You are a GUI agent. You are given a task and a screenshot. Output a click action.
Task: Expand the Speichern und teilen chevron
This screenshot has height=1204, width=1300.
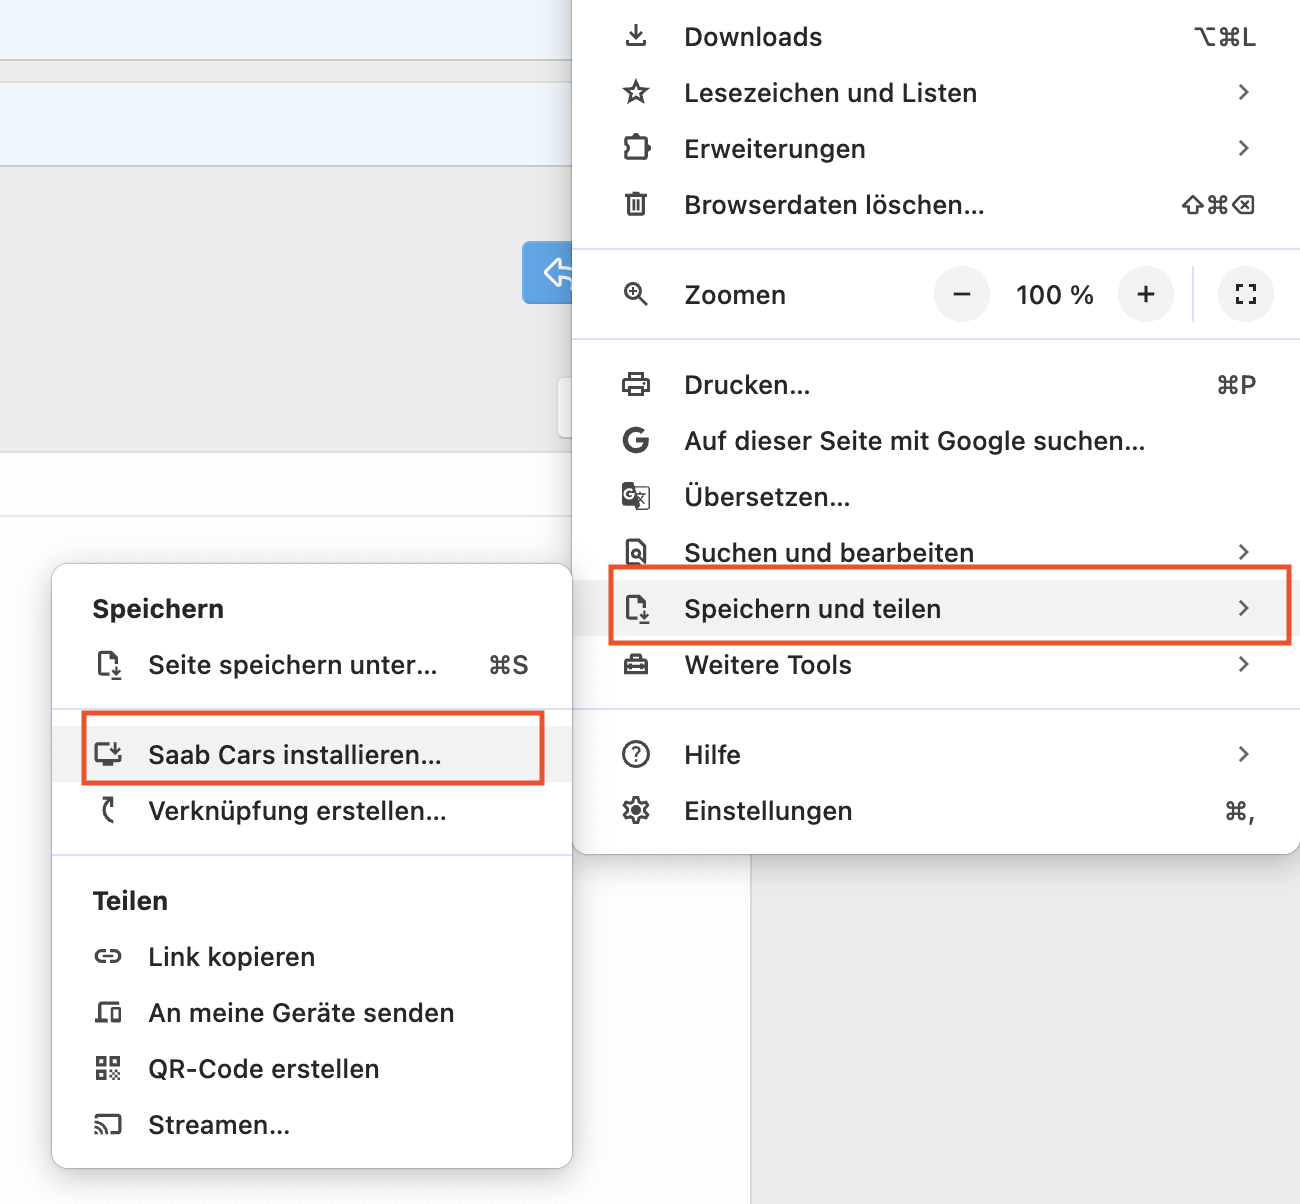tap(1244, 608)
